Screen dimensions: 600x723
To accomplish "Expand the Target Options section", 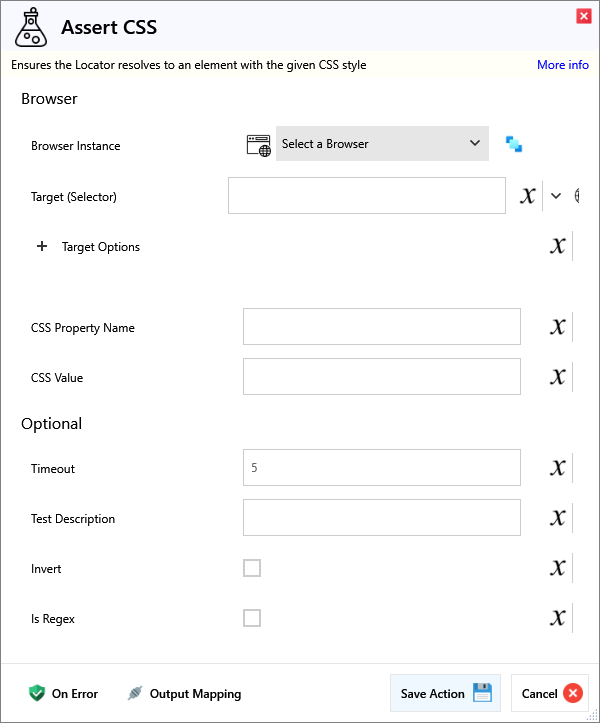I will tap(42, 247).
